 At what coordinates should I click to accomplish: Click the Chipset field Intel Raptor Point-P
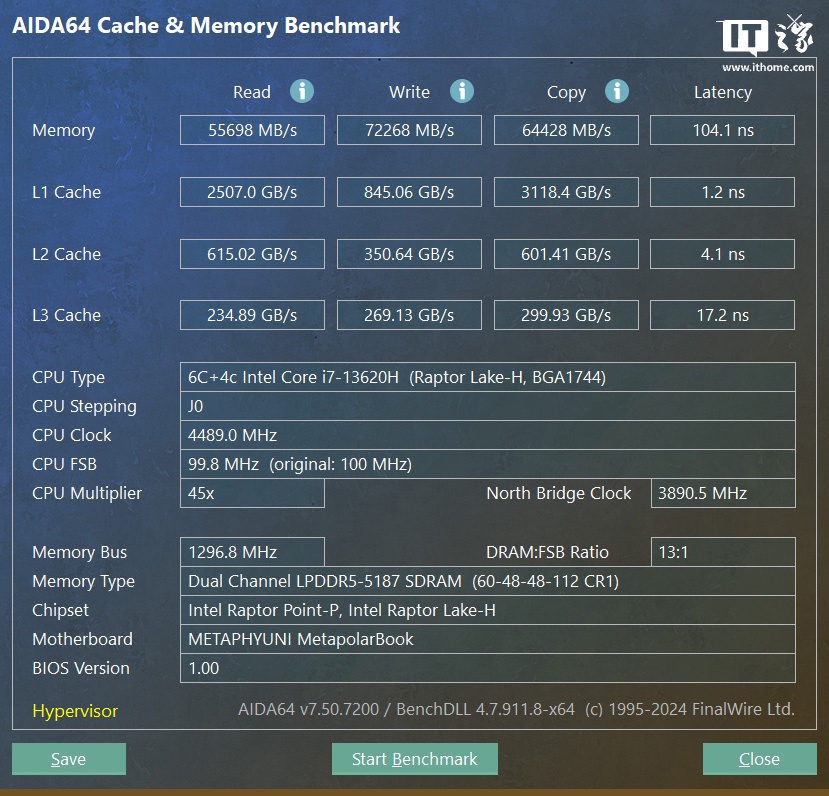click(487, 610)
